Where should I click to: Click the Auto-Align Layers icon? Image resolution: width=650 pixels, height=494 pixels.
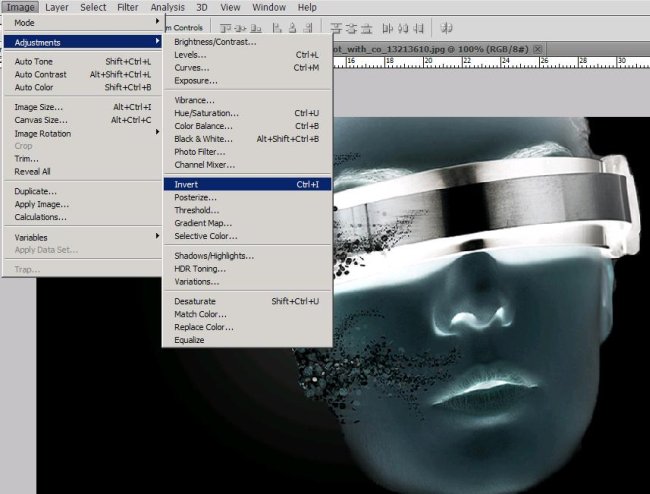pyautogui.click(x=446, y=28)
